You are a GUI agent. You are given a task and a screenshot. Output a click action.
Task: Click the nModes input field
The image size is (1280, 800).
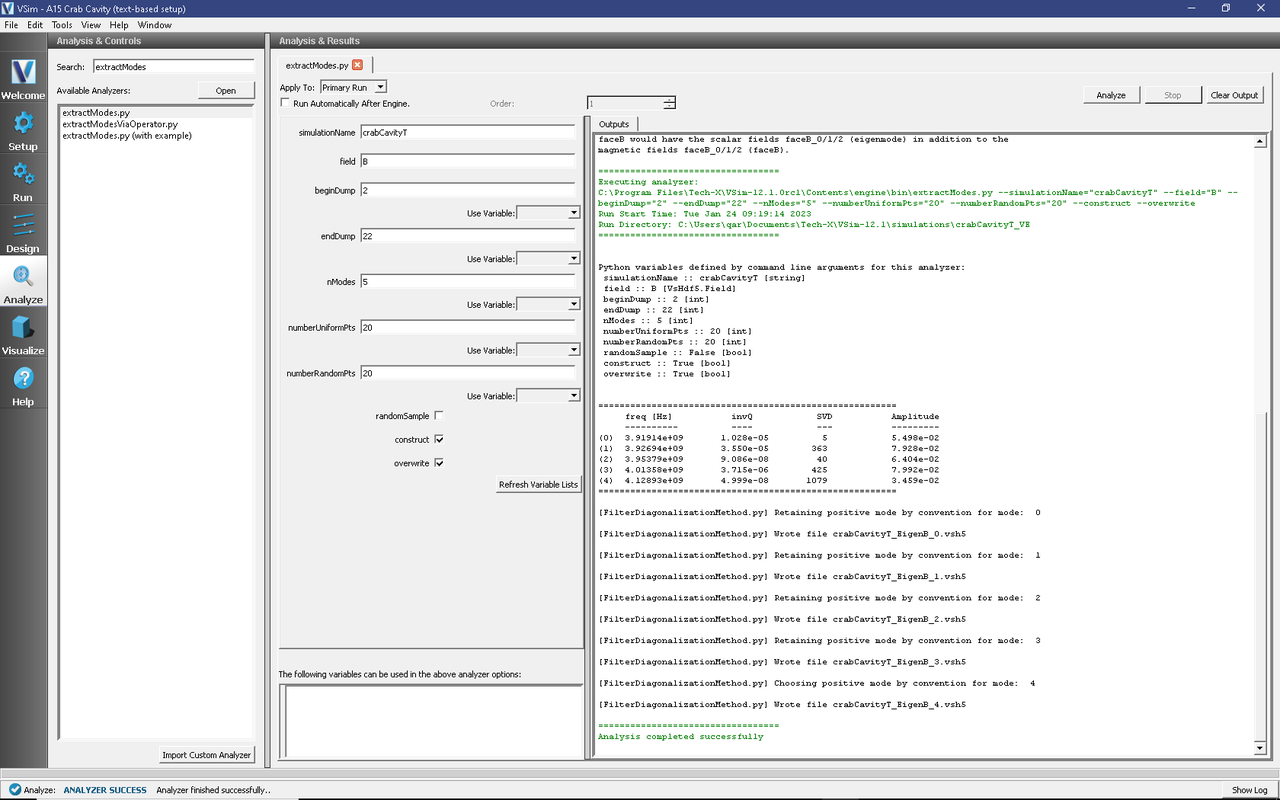pyautogui.click(x=467, y=282)
